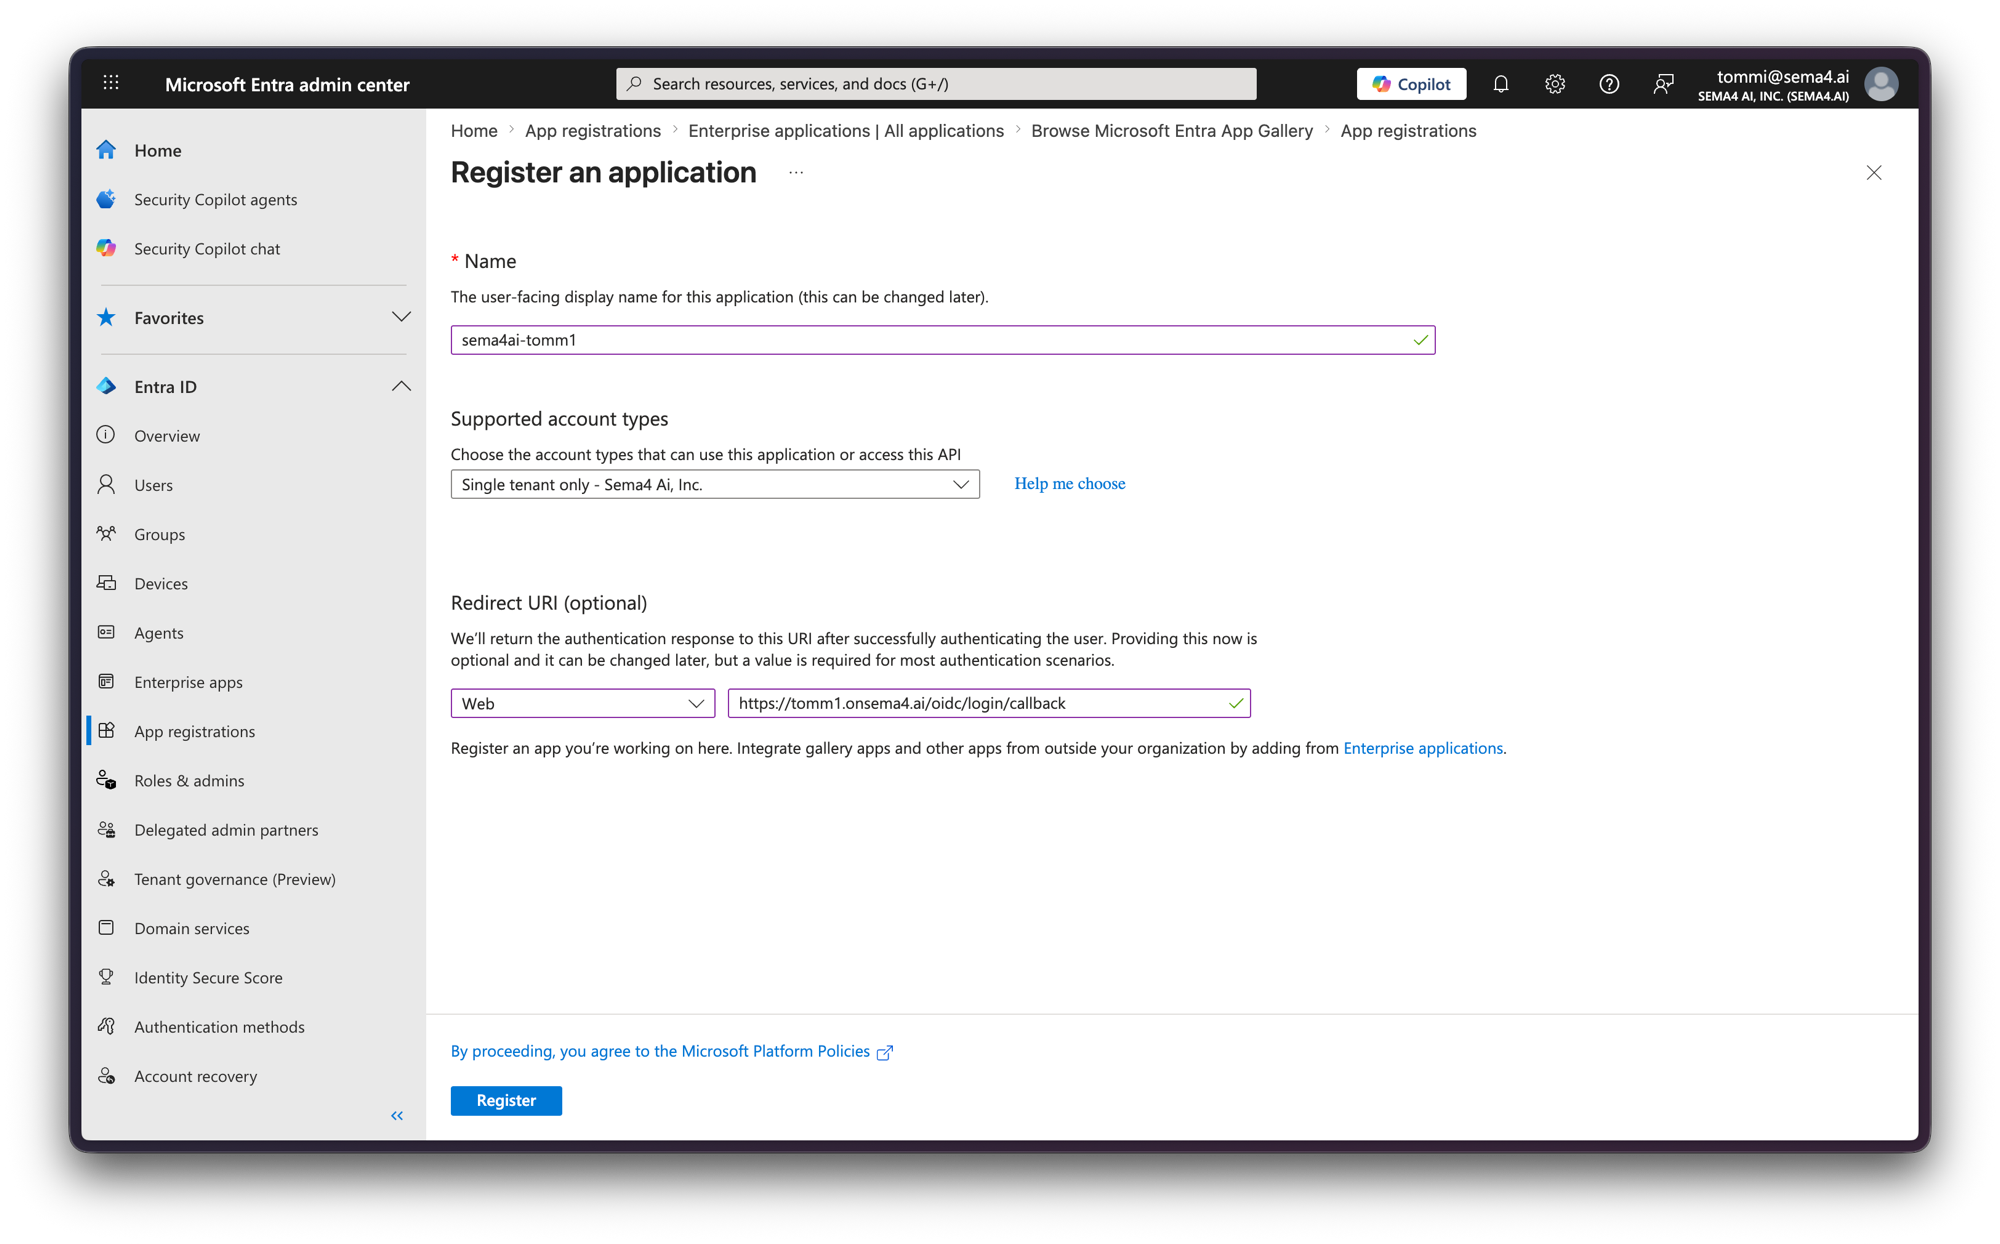Click the Overview info icon
The width and height of the screenshot is (2000, 1244).
(x=106, y=435)
